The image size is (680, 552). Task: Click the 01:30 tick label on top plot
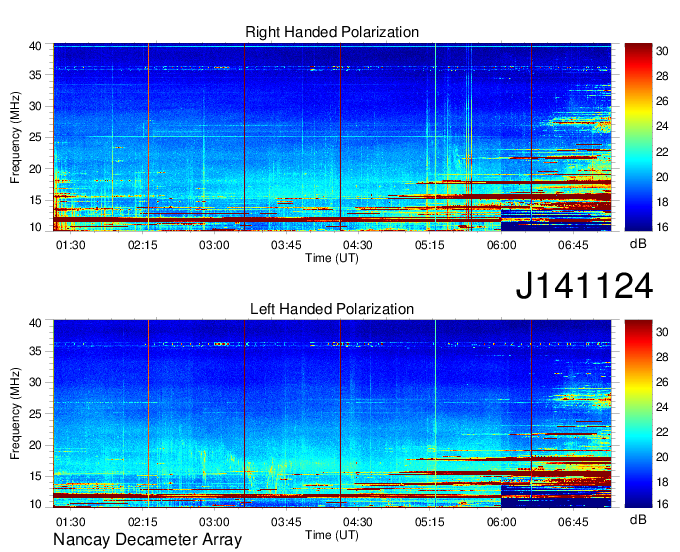pos(71,245)
